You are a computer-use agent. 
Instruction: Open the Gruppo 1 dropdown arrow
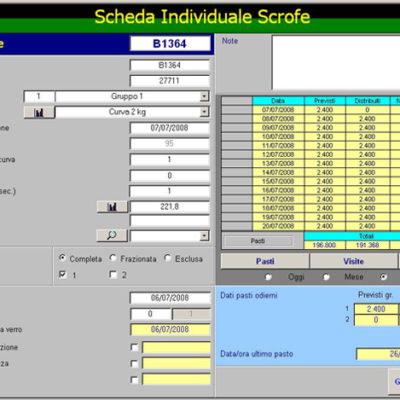(x=204, y=96)
